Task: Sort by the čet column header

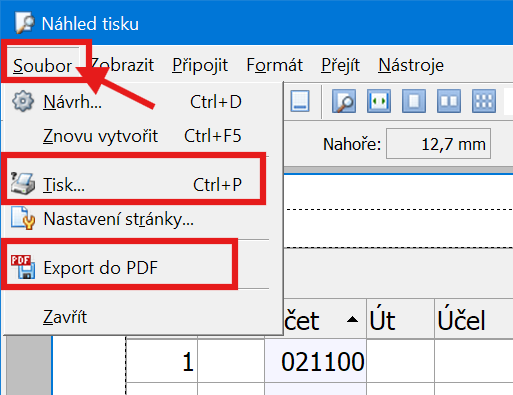Action: (325, 319)
